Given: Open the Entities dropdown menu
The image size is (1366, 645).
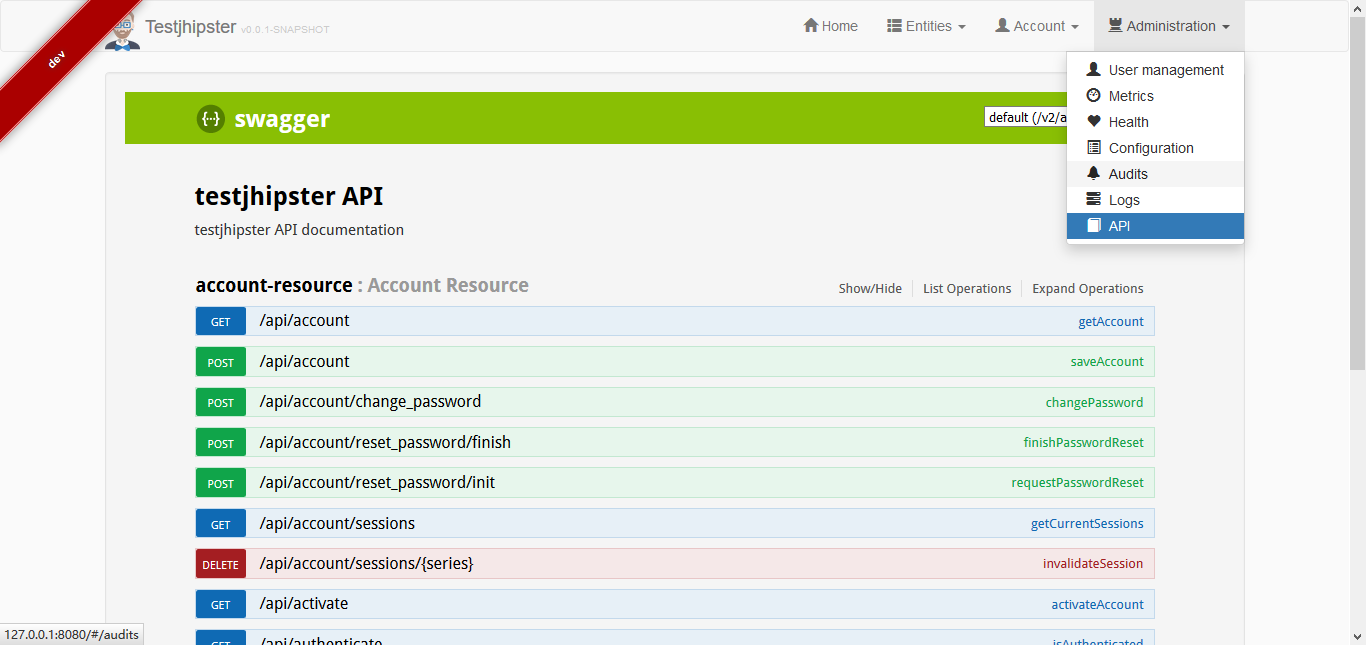Looking at the screenshot, I should pyautogui.click(x=926, y=26).
